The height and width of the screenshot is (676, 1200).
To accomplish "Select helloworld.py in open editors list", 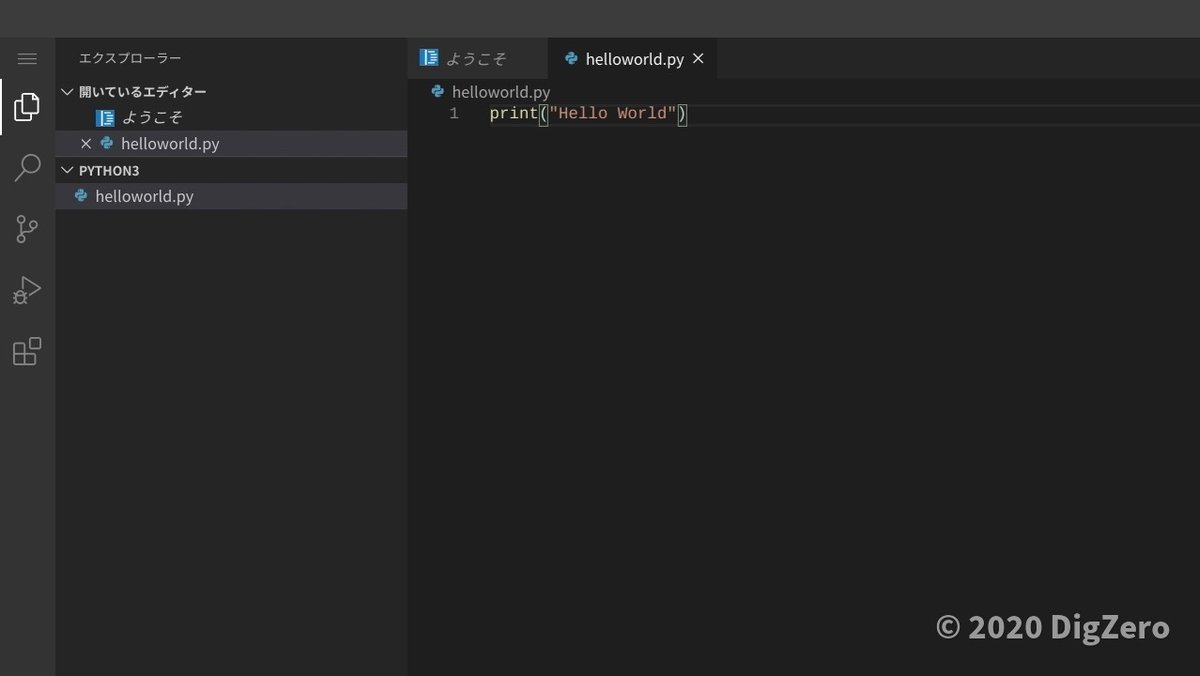I will coord(170,144).
